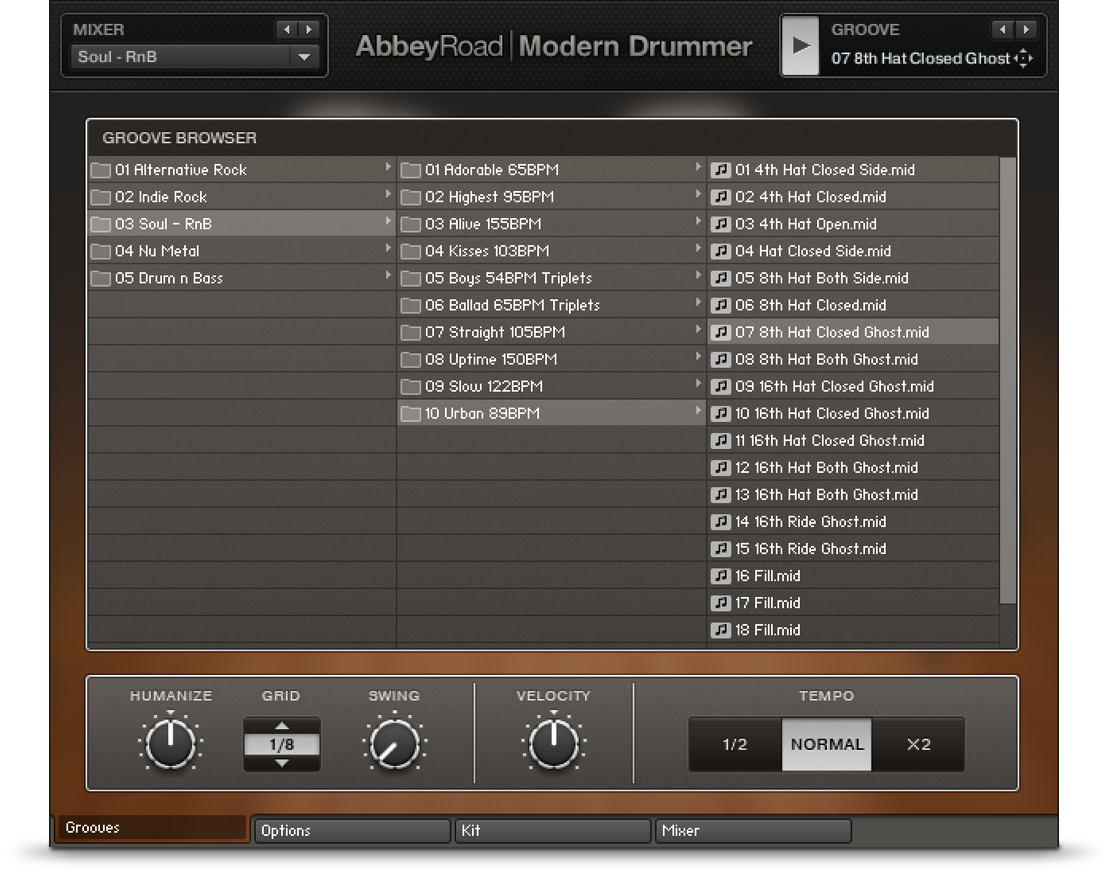Image resolution: width=1110 pixels, height=880 pixels.
Task: Select 08 8th Hat Both Ghost.mid
Action: click(x=853, y=359)
